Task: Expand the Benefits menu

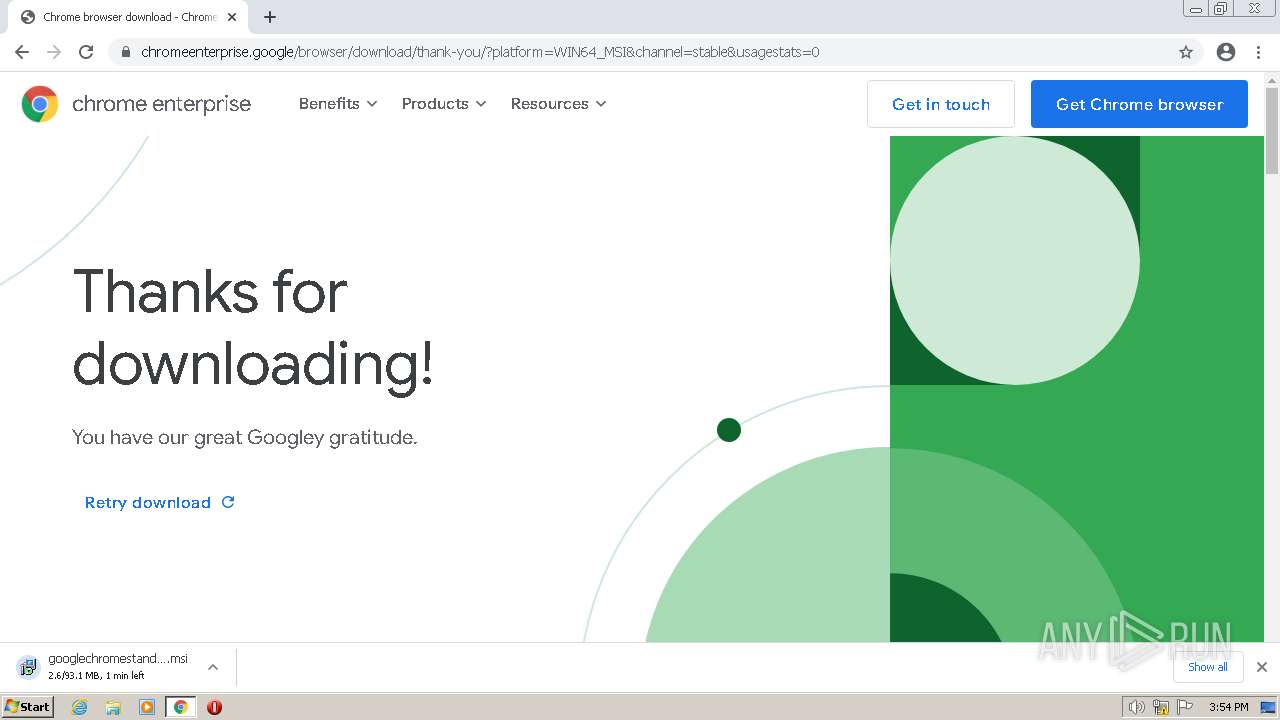Action: click(x=338, y=104)
